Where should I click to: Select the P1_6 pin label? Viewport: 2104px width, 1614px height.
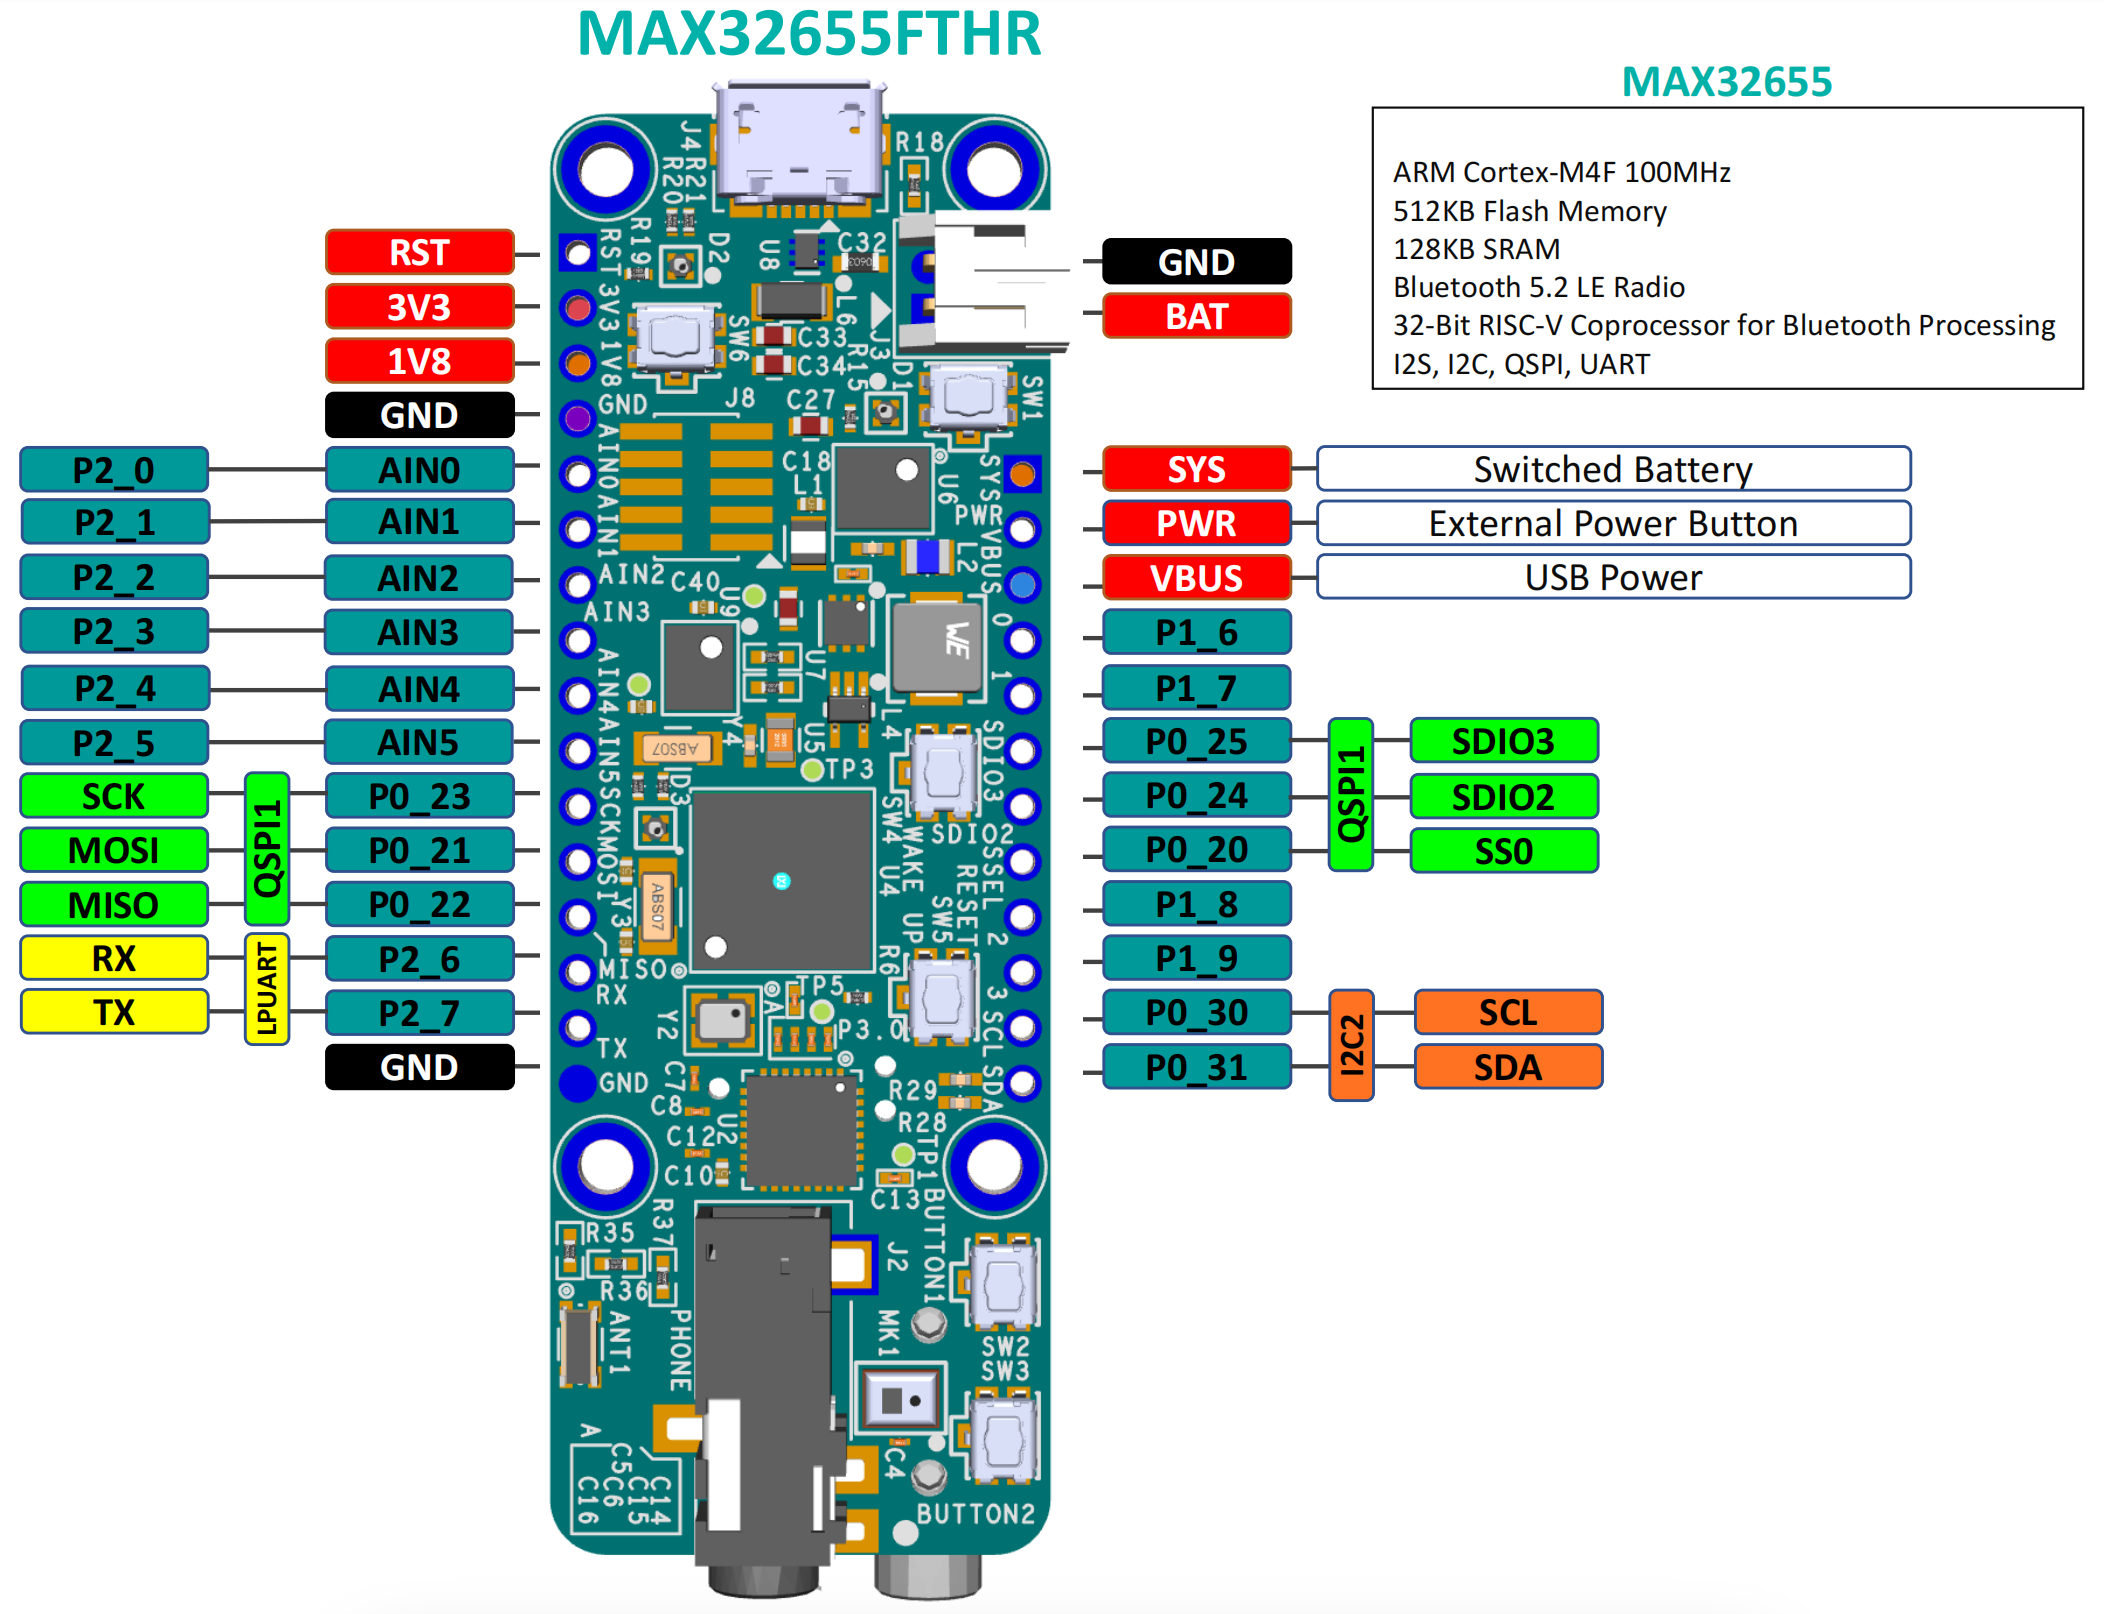coord(1197,632)
